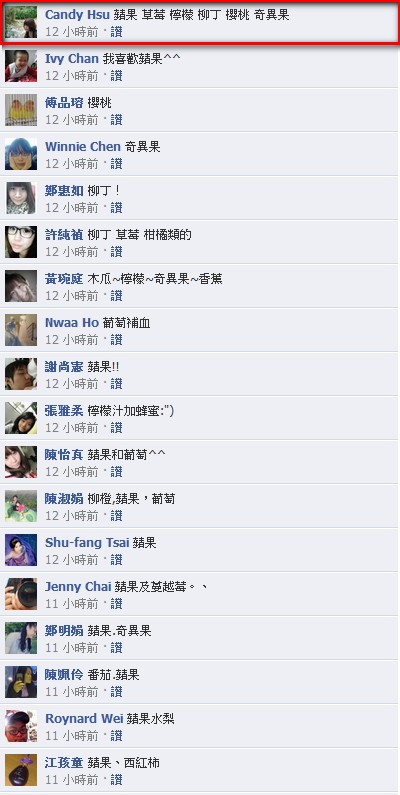Screen dimensions: 400x795
Task: Open Shu-fang Tsai's profile link
Action: click(x=87, y=543)
